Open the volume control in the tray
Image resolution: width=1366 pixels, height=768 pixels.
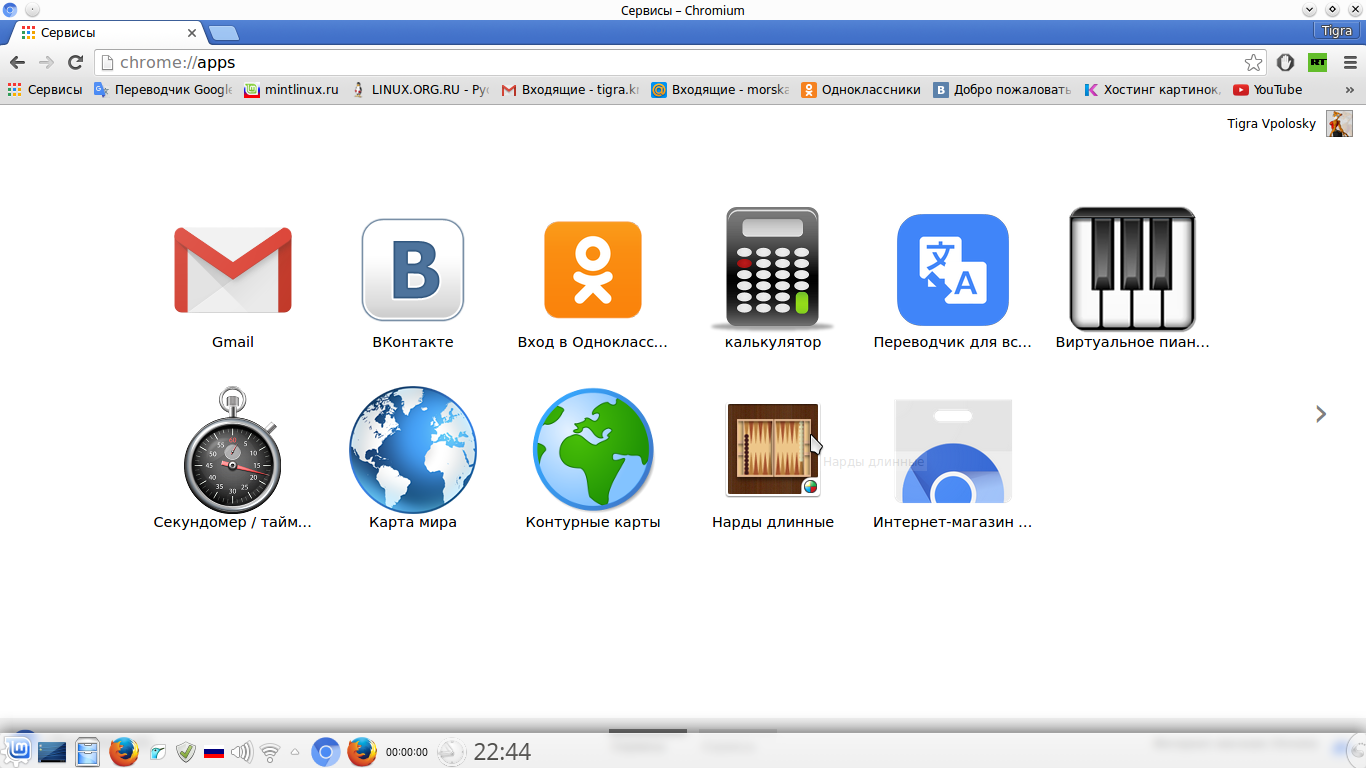click(241, 752)
